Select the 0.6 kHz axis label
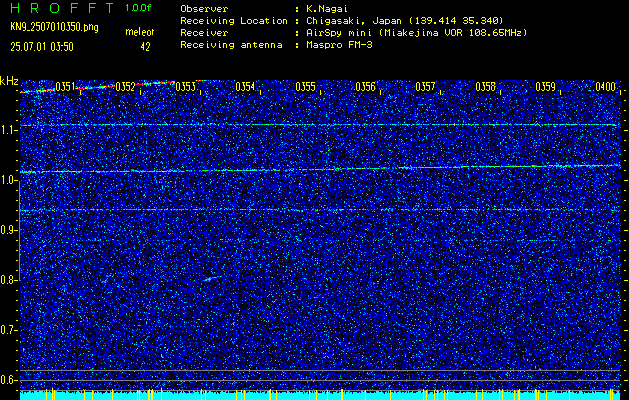This screenshot has width=629, height=400. 9,380
